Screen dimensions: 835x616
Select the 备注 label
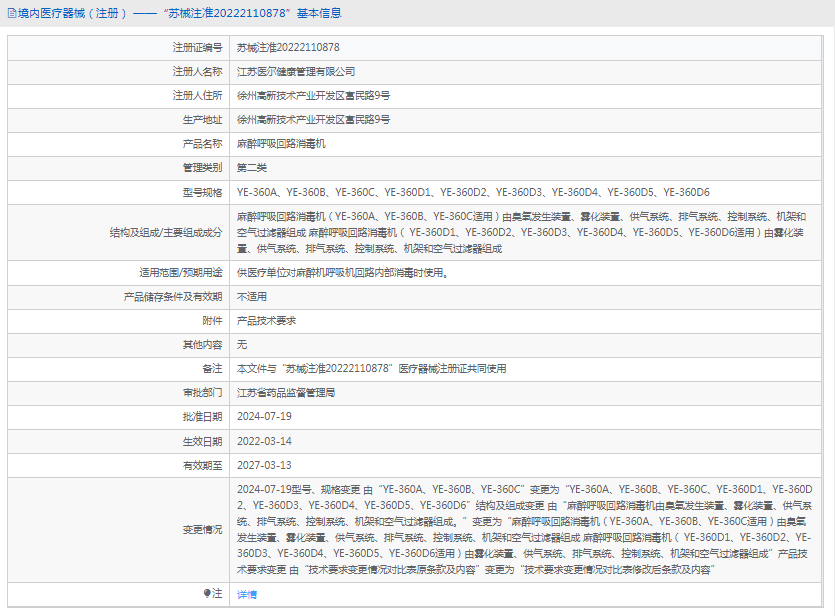tap(212, 368)
